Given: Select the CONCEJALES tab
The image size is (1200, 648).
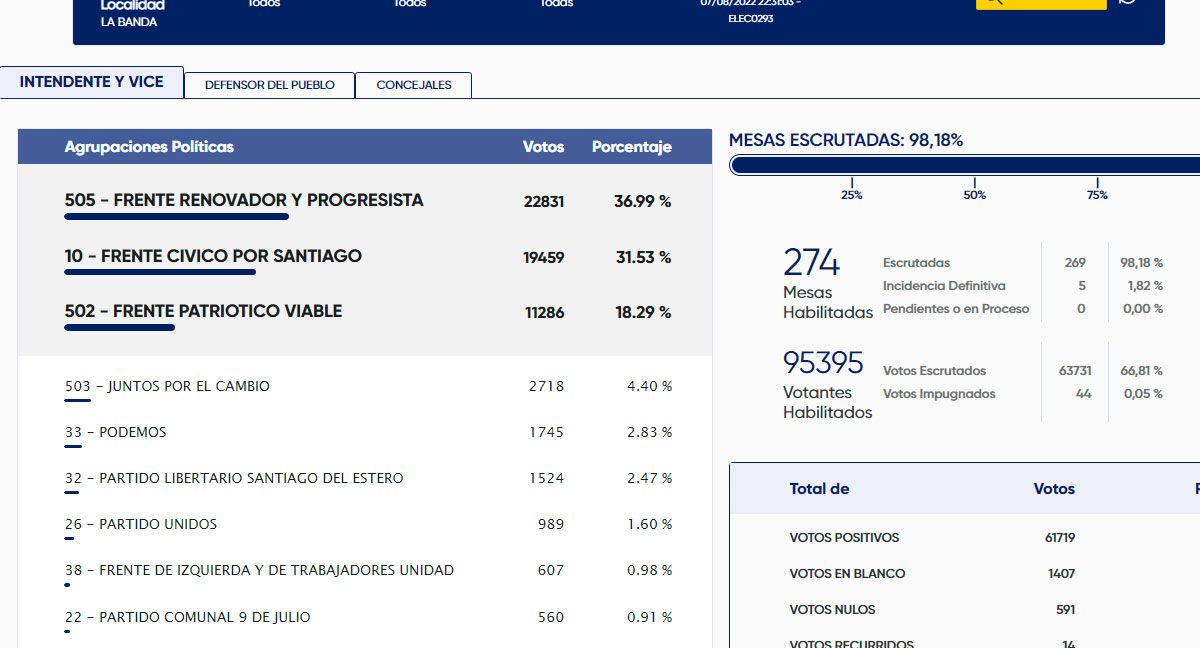Looking at the screenshot, I should tap(413, 85).
